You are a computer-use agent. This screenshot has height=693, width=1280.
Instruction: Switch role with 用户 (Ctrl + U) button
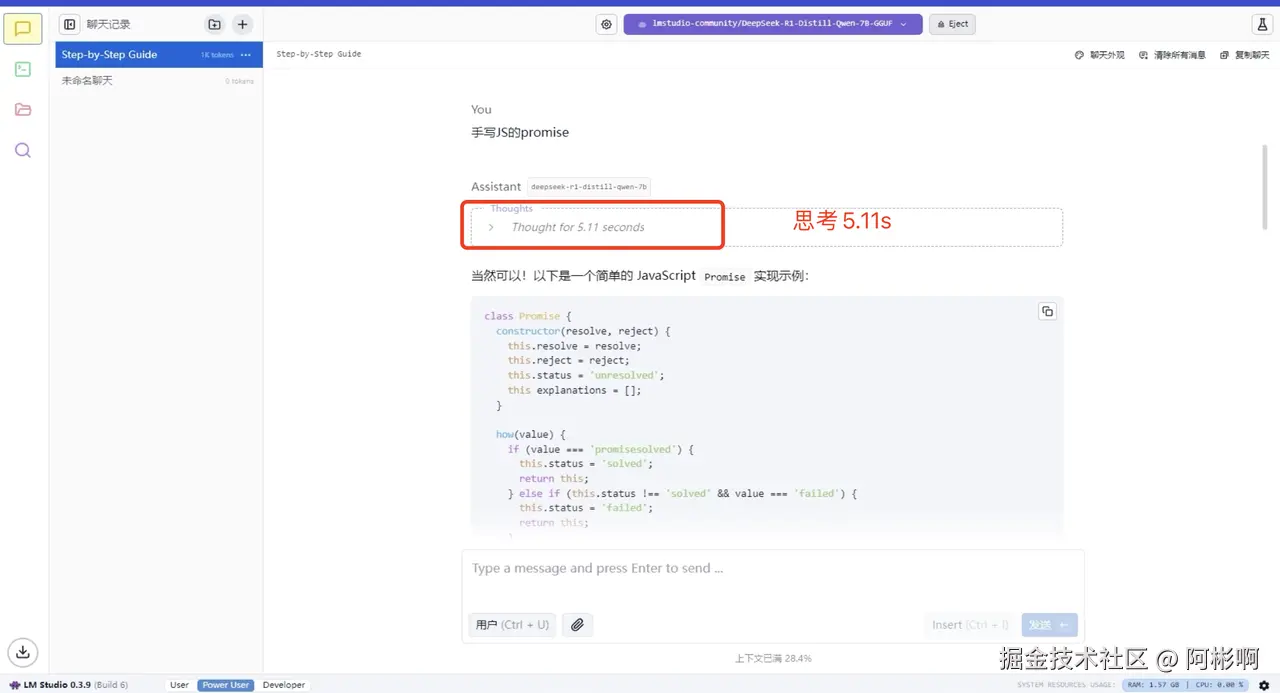(x=512, y=625)
